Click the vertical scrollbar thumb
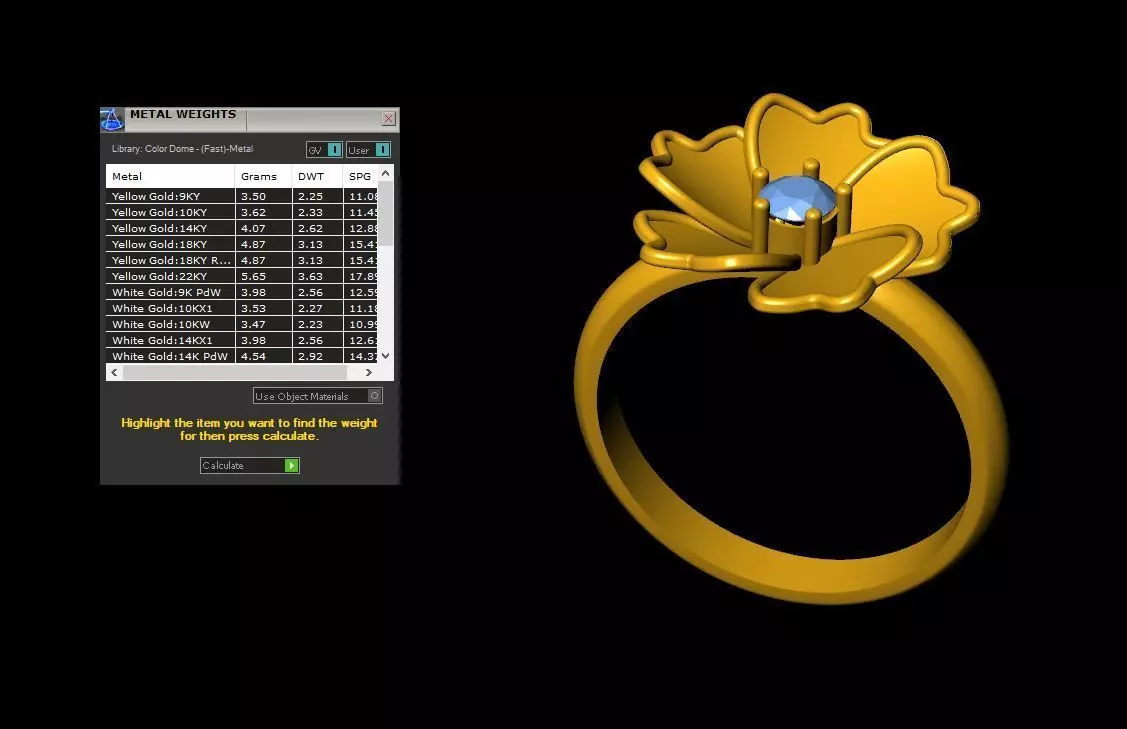Viewport: 1127px width, 729px height. point(386,214)
